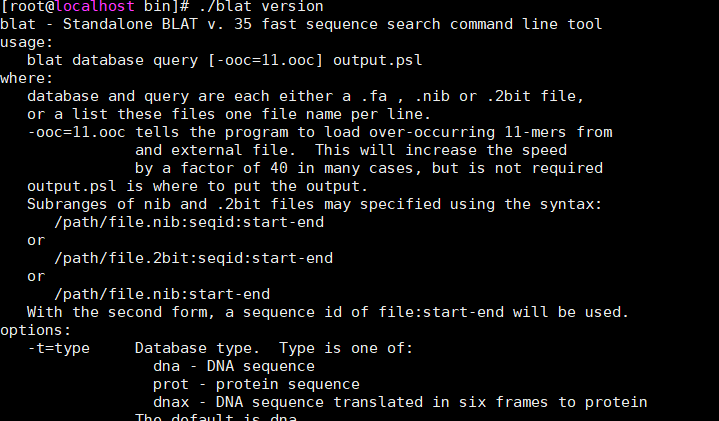This screenshot has width=719, height=421.
Task: Click the 'where:' heading line
Action: (x=27, y=78)
